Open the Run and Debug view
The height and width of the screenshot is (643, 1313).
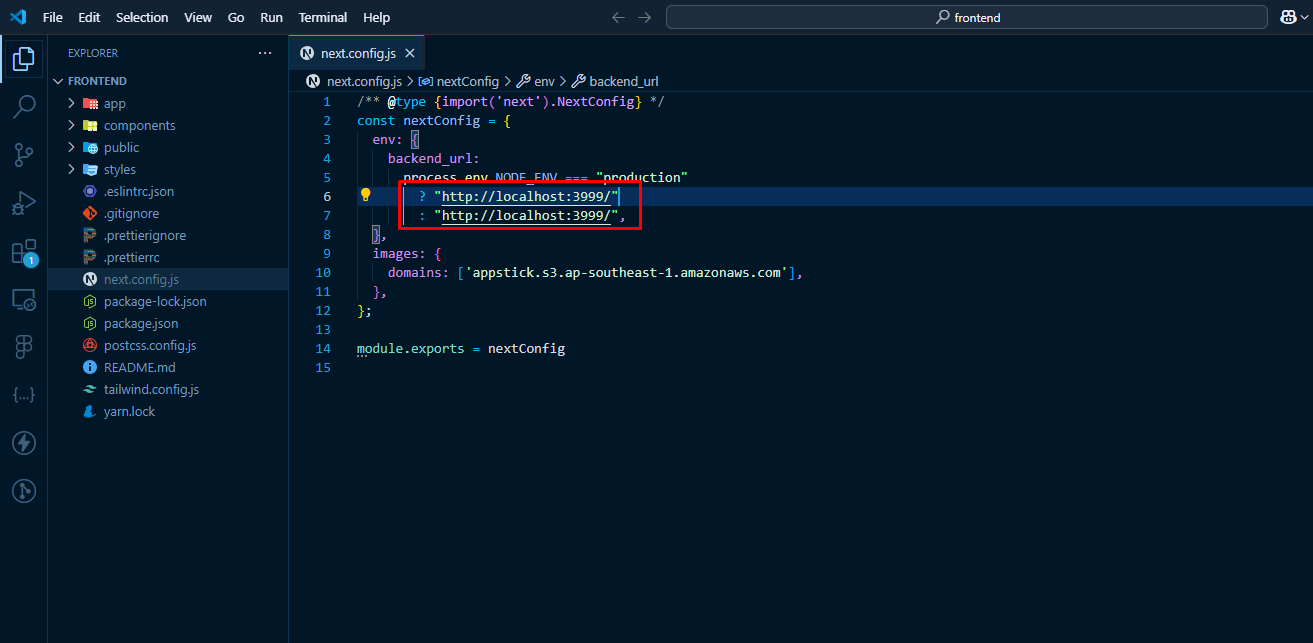[24, 203]
